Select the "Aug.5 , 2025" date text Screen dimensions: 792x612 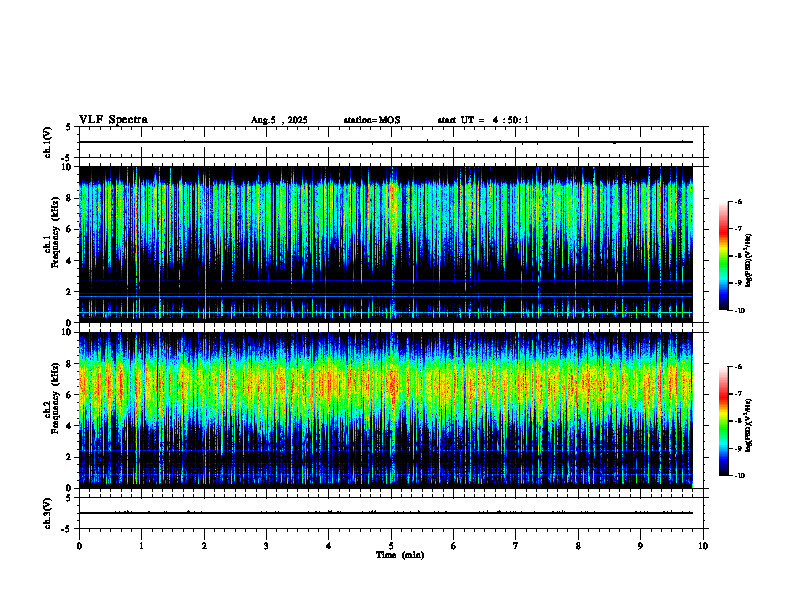279,120
